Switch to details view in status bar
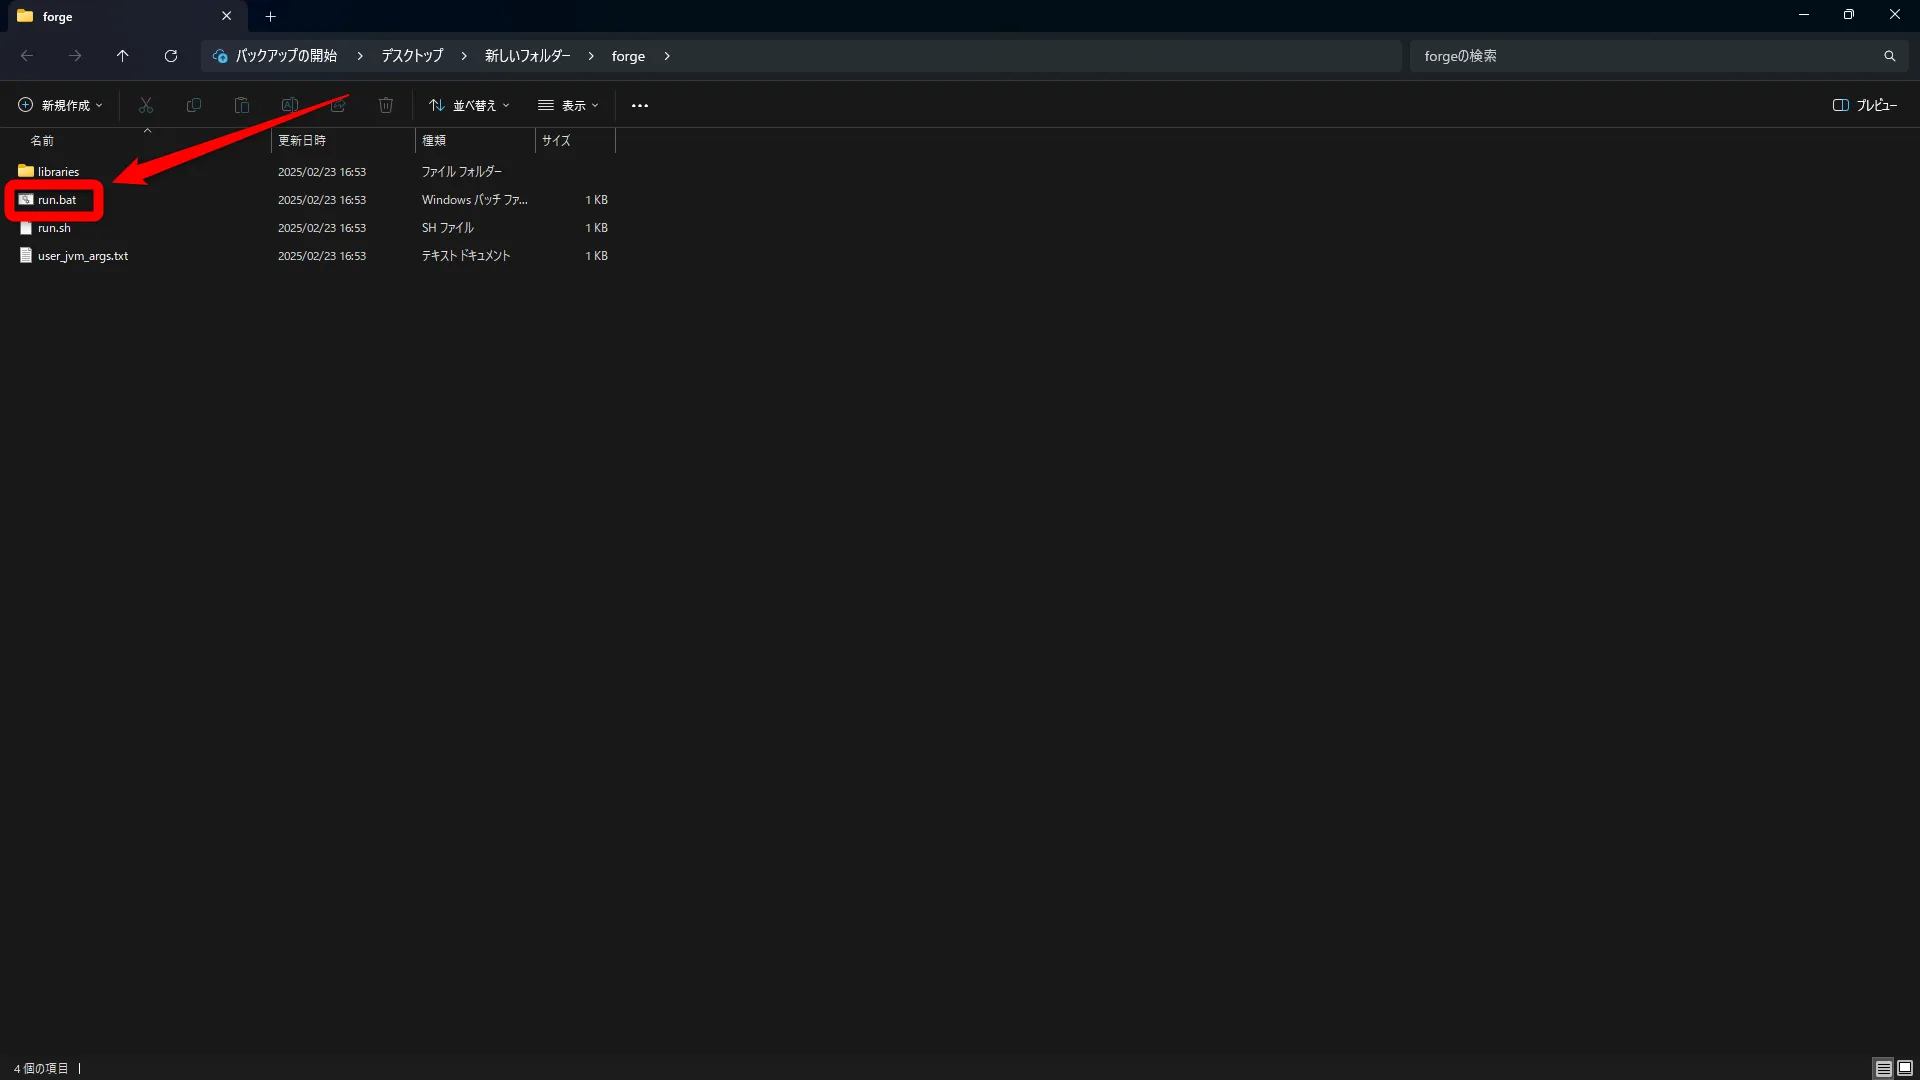1920x1080 pixels. 1883,1068
